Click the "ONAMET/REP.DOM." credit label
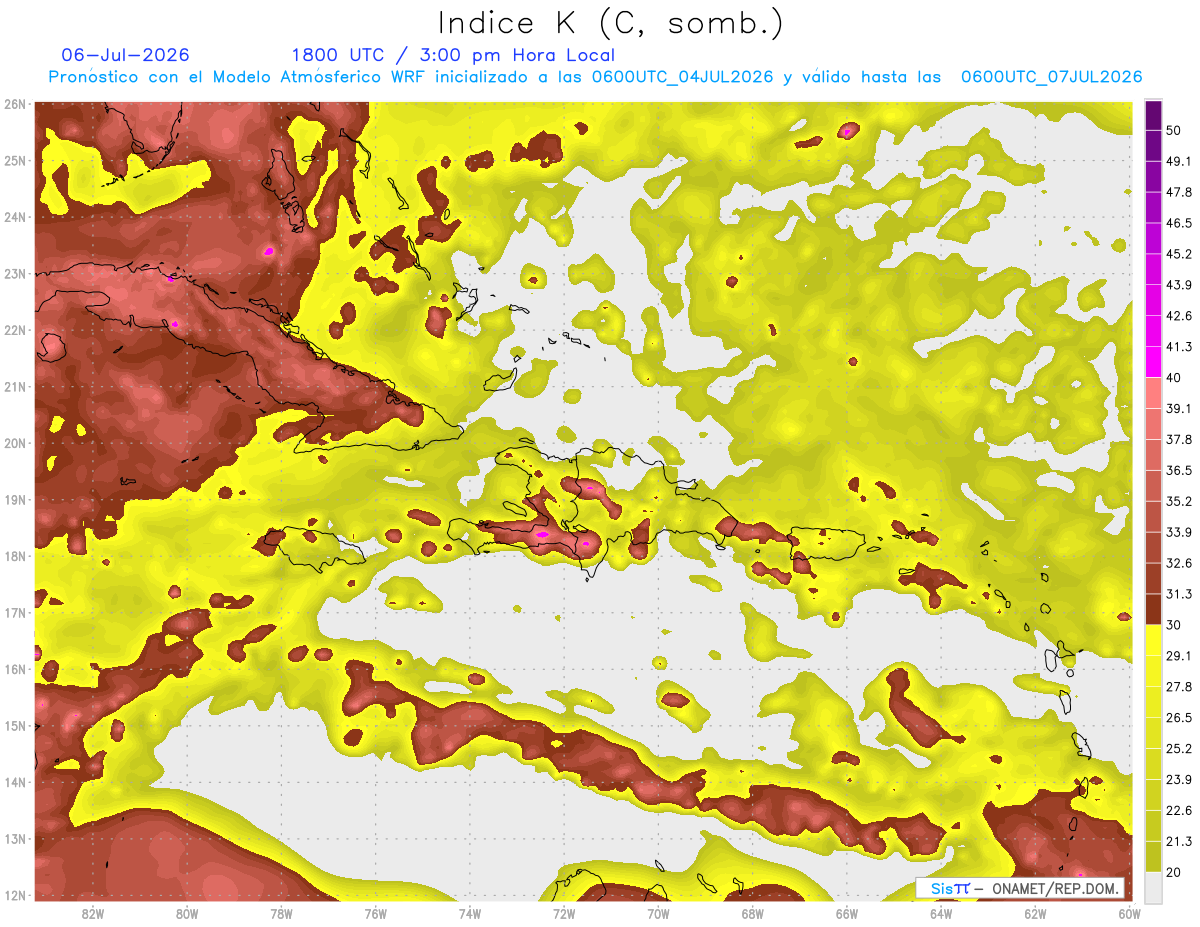1200x927 pixels. (1054, 888)
